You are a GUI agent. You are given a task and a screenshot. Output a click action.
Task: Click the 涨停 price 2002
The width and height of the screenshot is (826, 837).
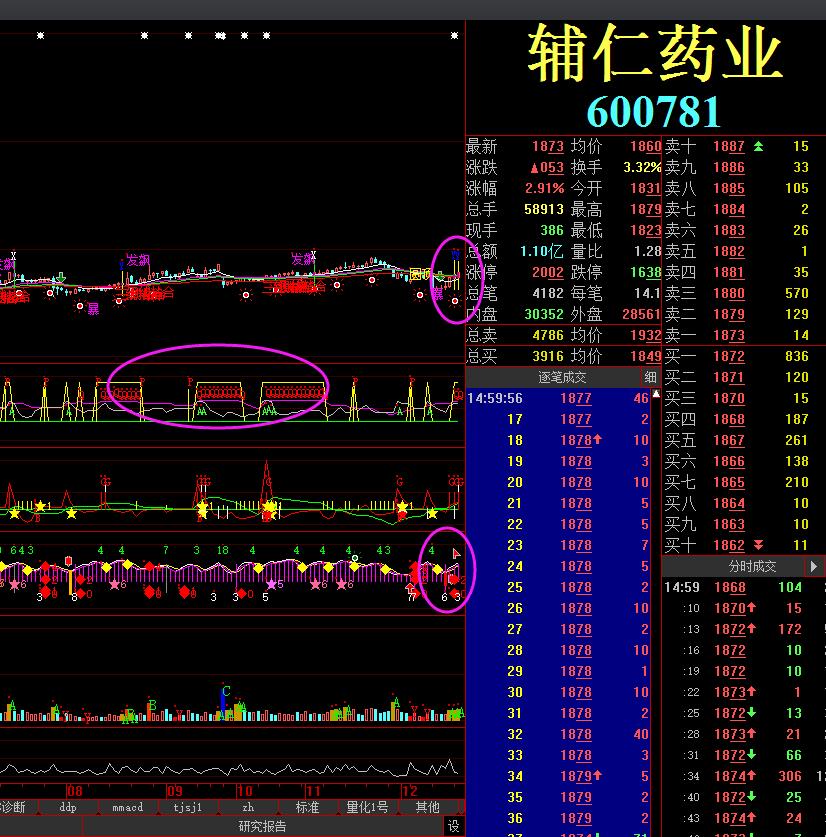[548, 272]
